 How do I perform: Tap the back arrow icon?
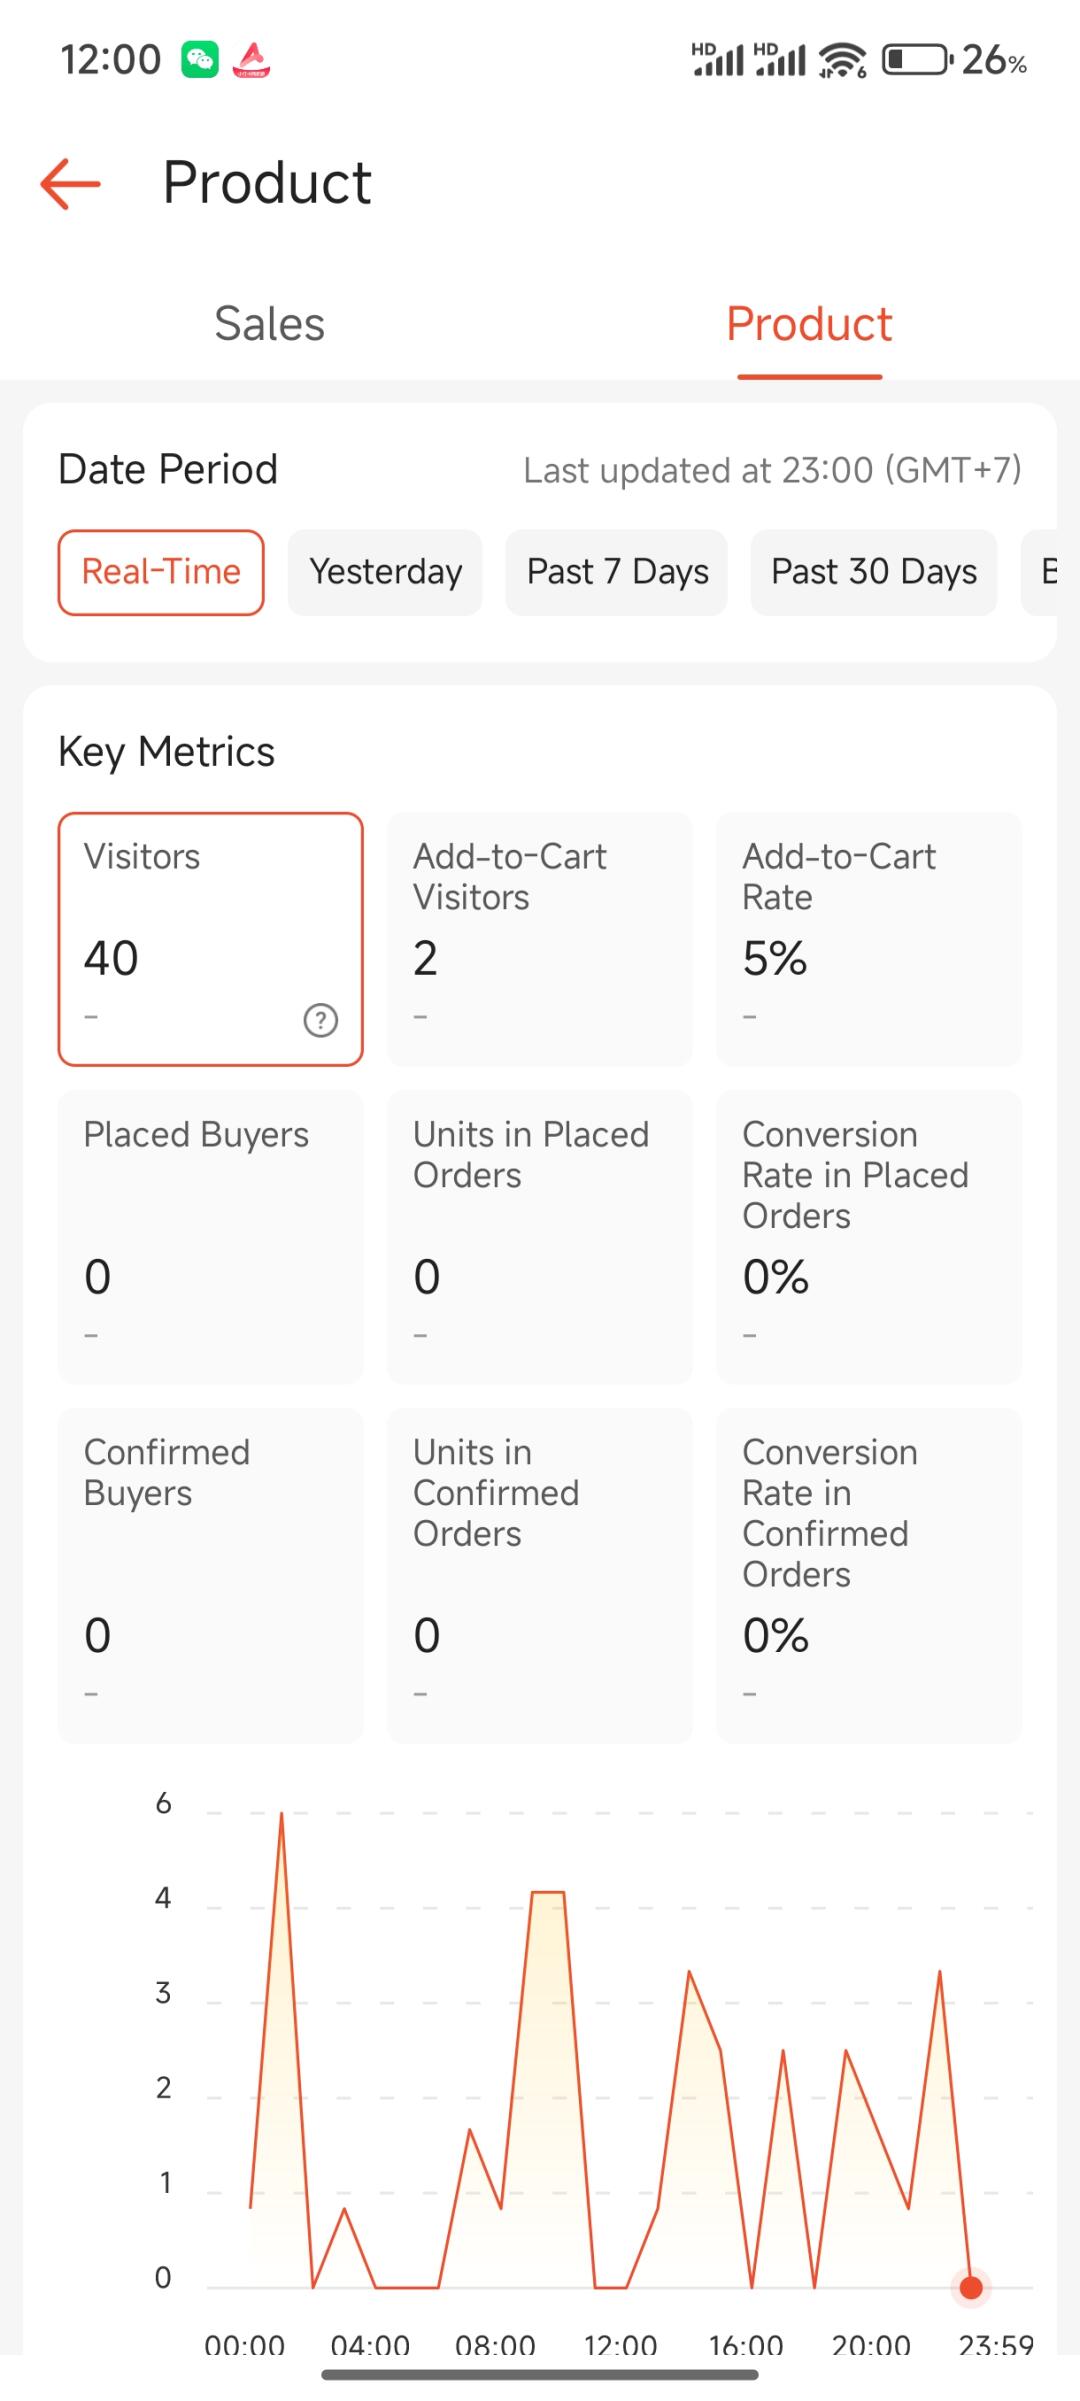tap(70, 184)
